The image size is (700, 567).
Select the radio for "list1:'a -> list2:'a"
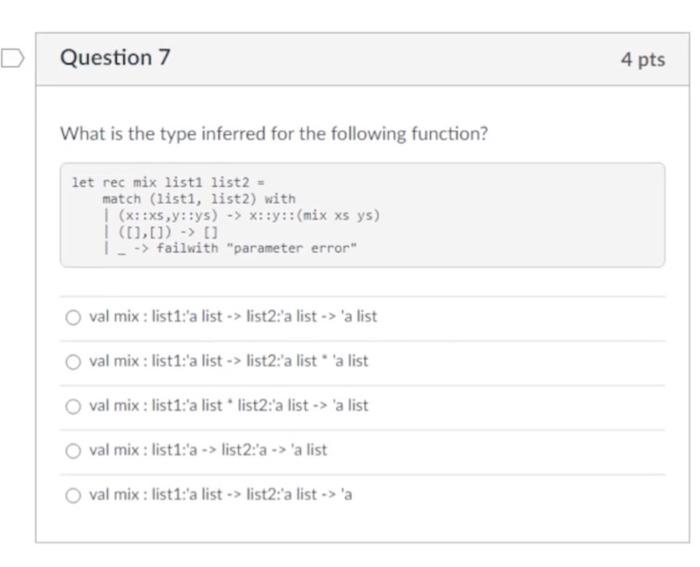coord(72,450)
